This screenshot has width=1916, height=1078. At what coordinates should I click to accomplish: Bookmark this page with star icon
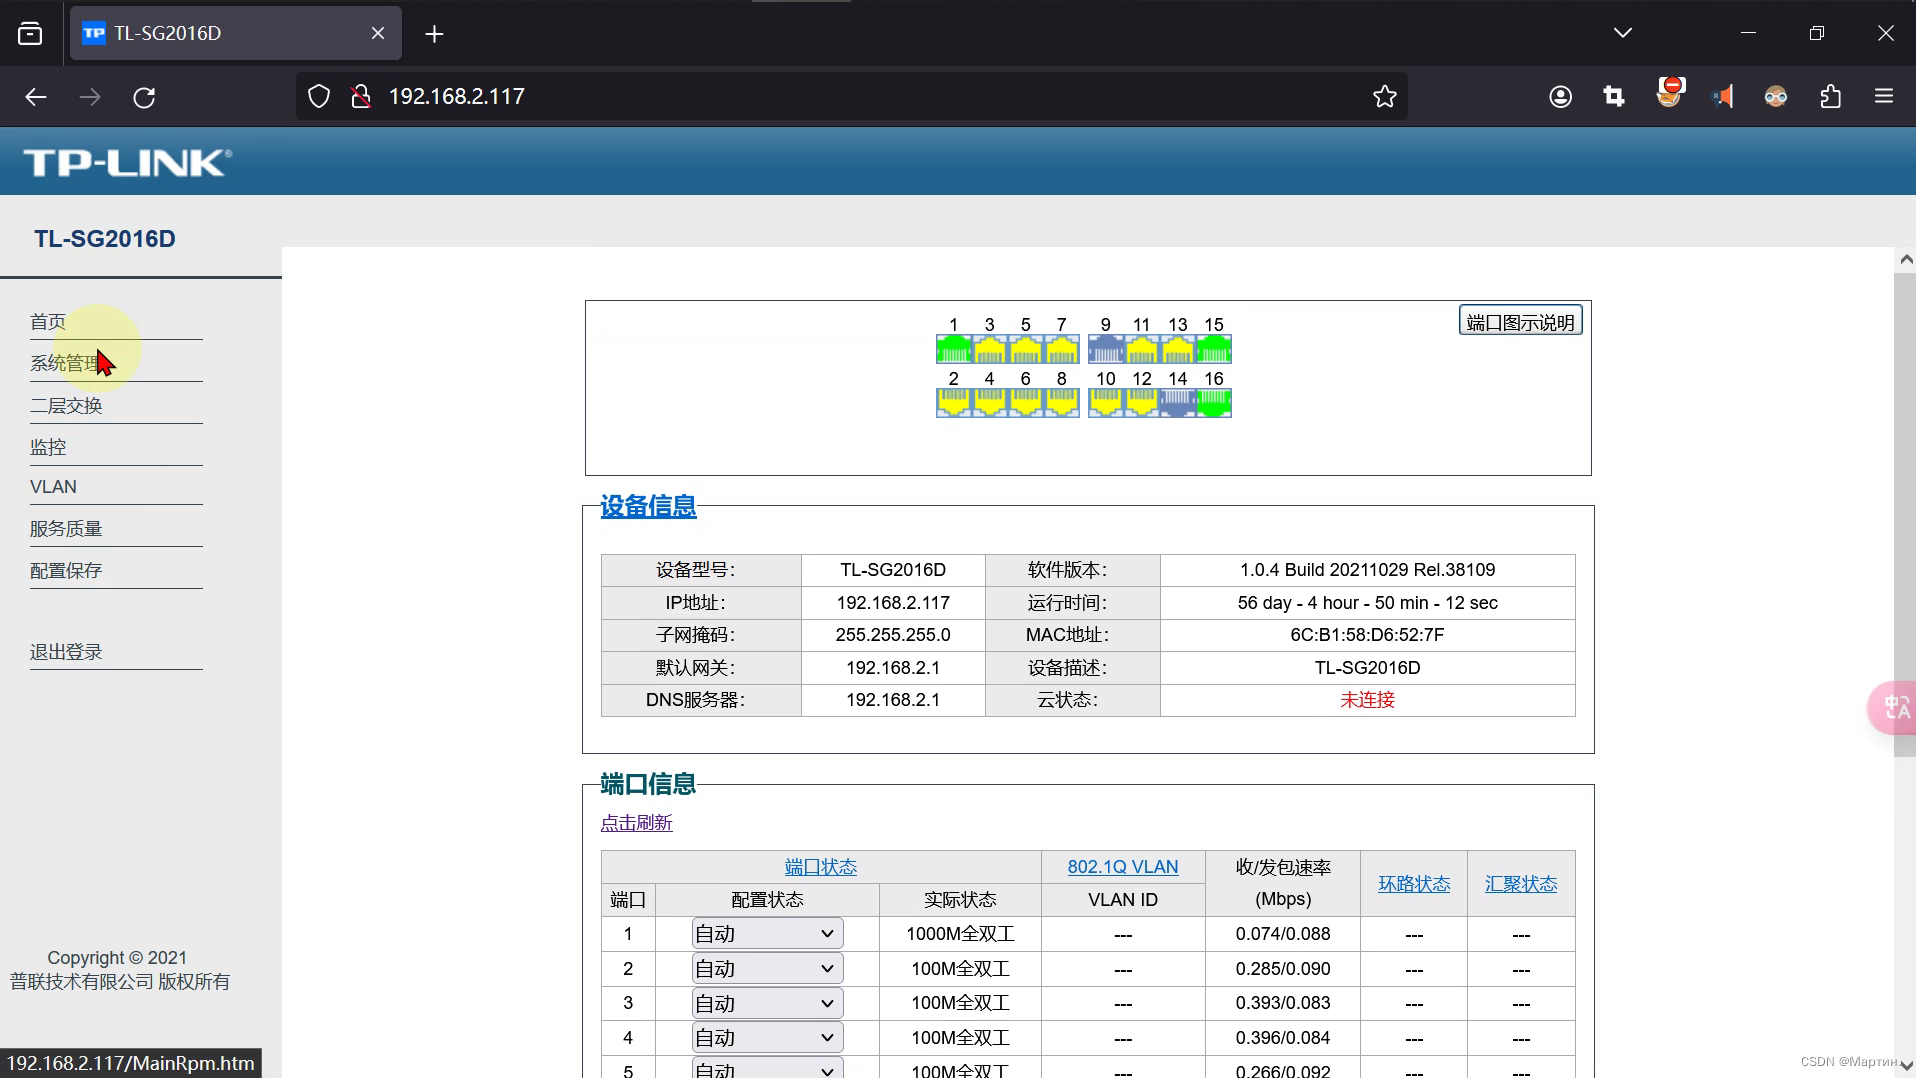pos(1384,97)
